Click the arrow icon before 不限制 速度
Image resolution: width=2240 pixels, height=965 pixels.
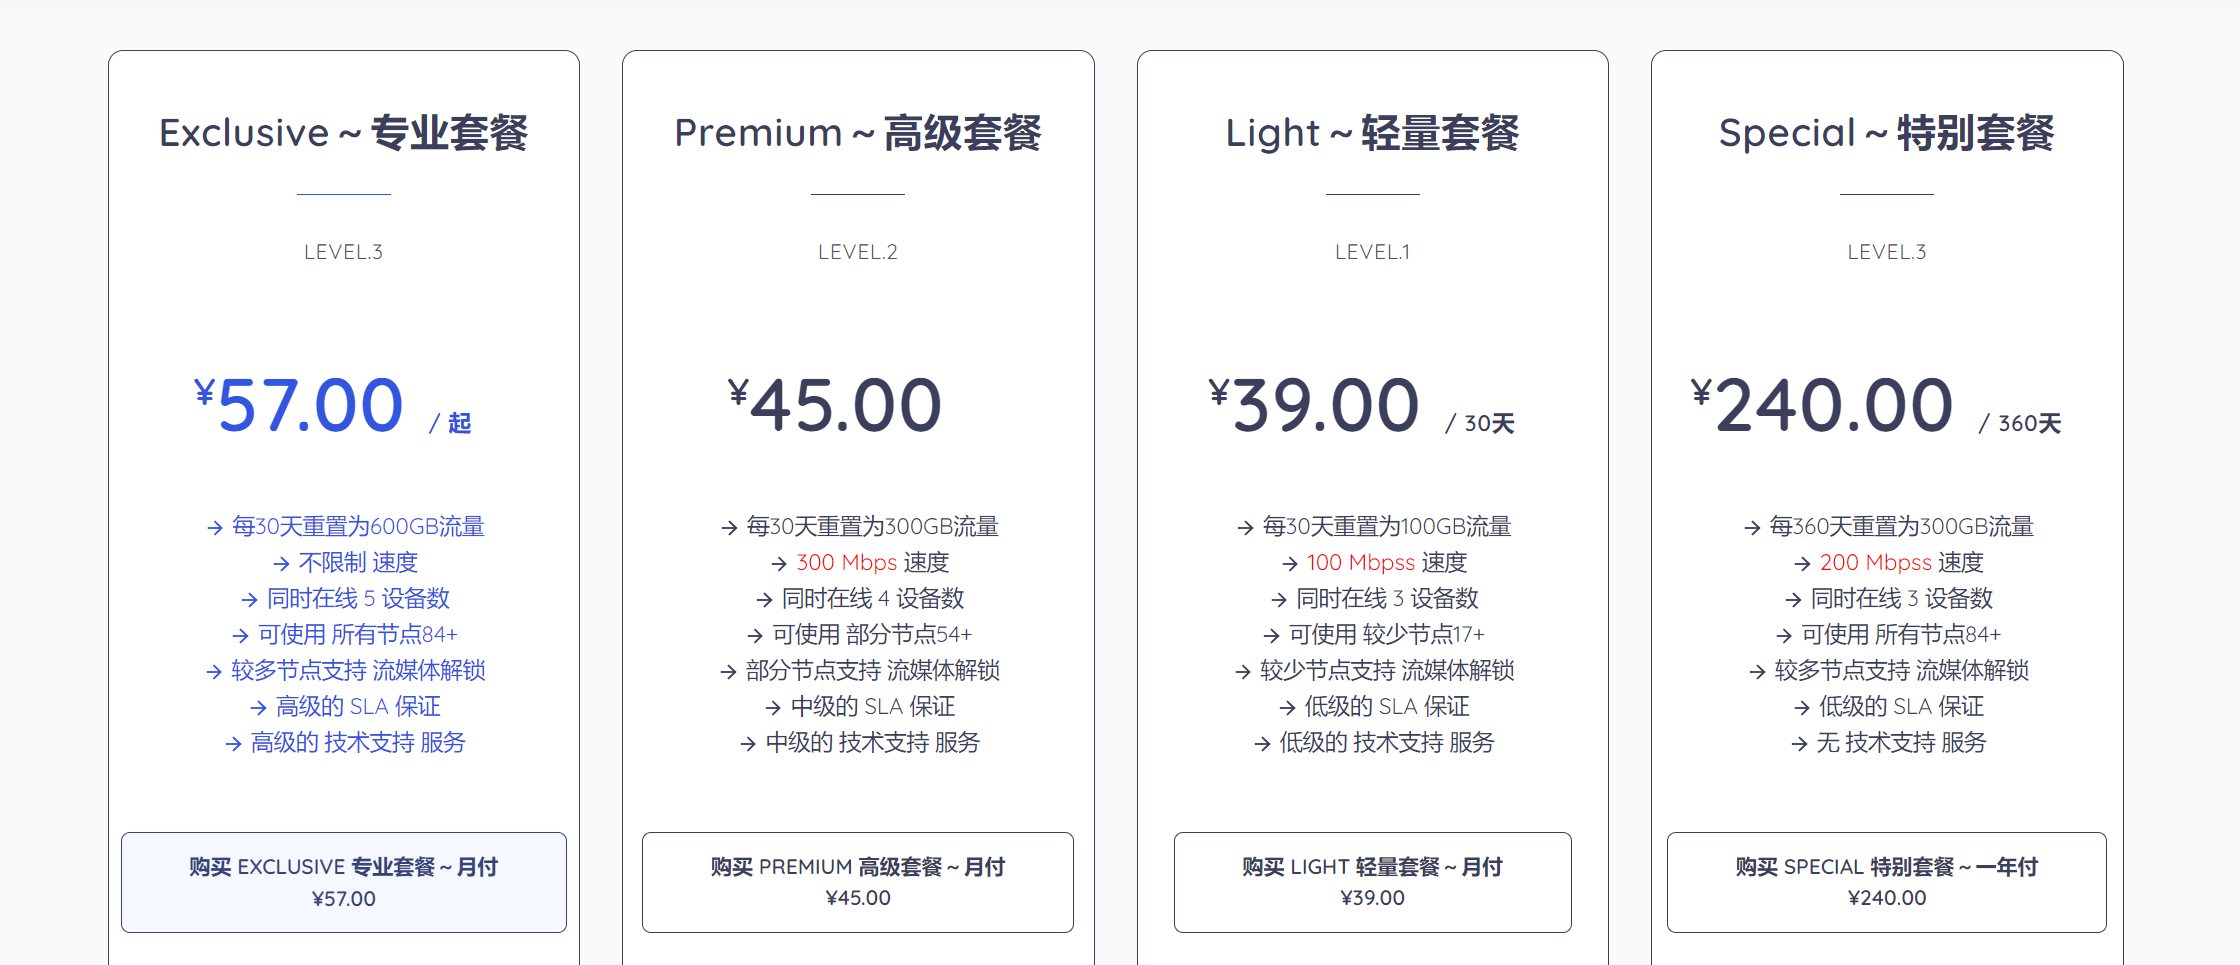point(280,562)
